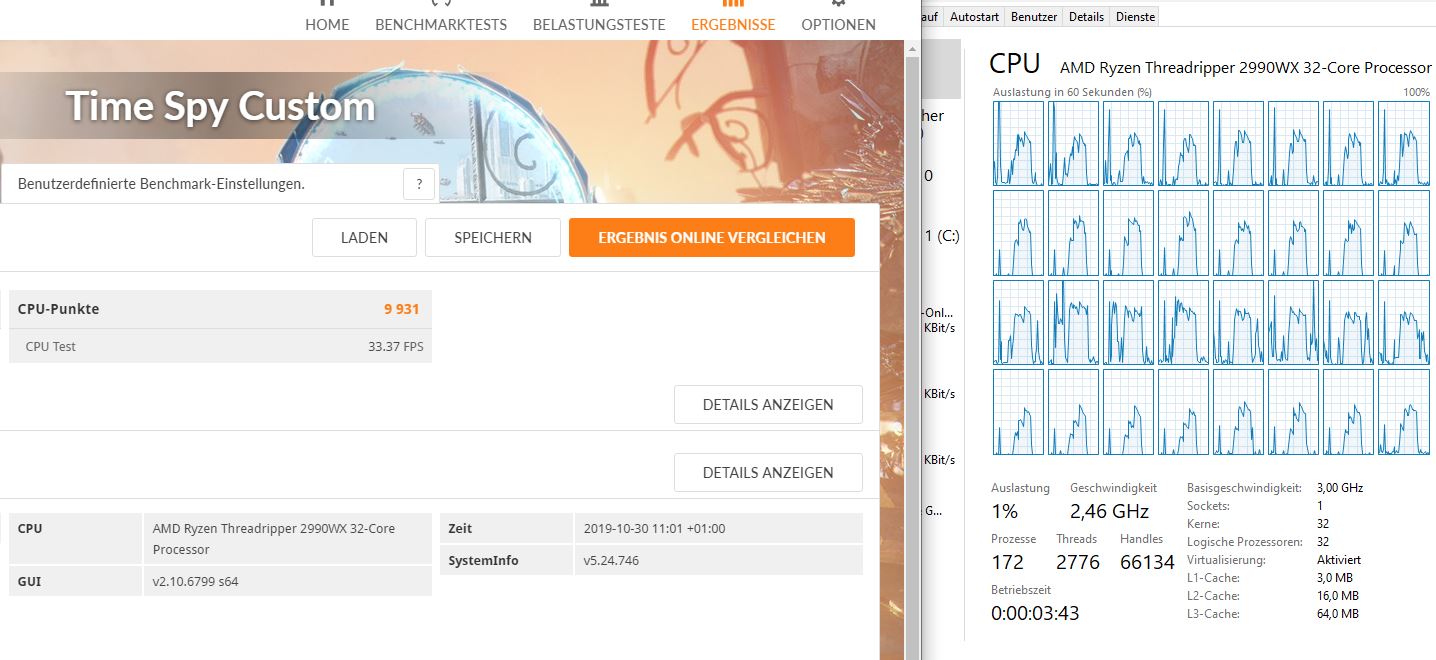Click the 33.37 FPS value
This screenshot has height=660, width=1436.
(394, 347)
